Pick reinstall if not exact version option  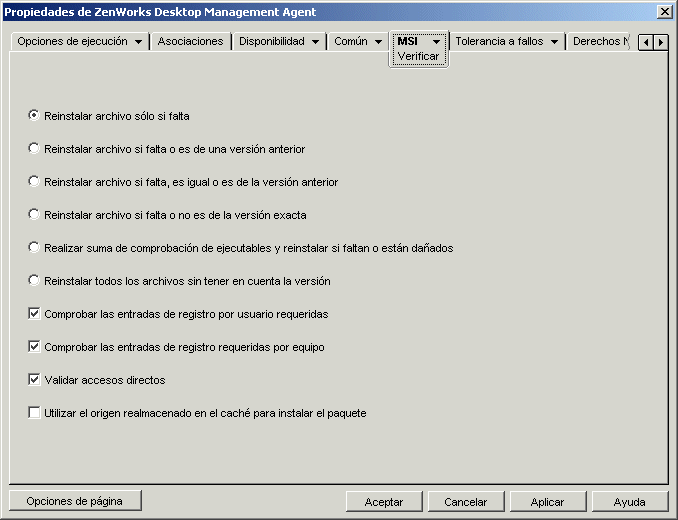[34, 214]
